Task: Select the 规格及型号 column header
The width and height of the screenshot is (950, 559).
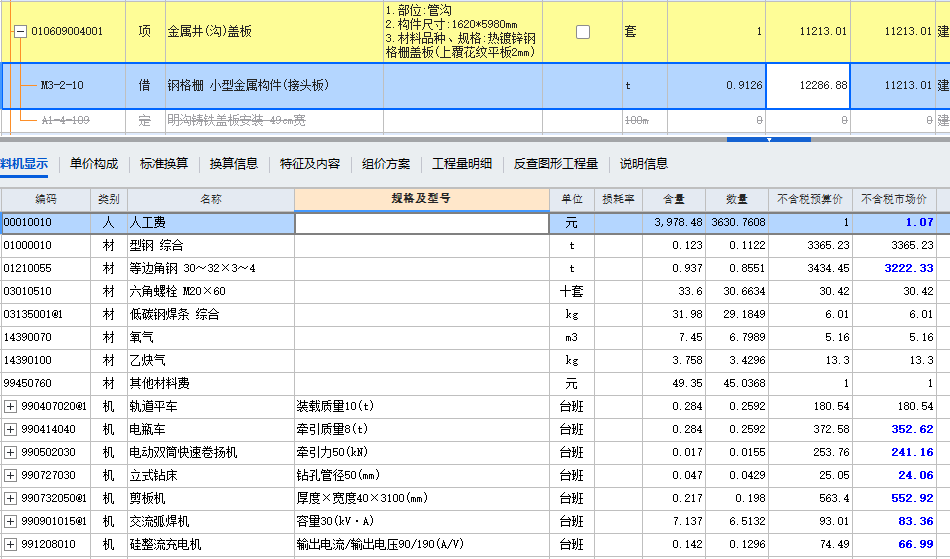Action: [x=422, y=199]
